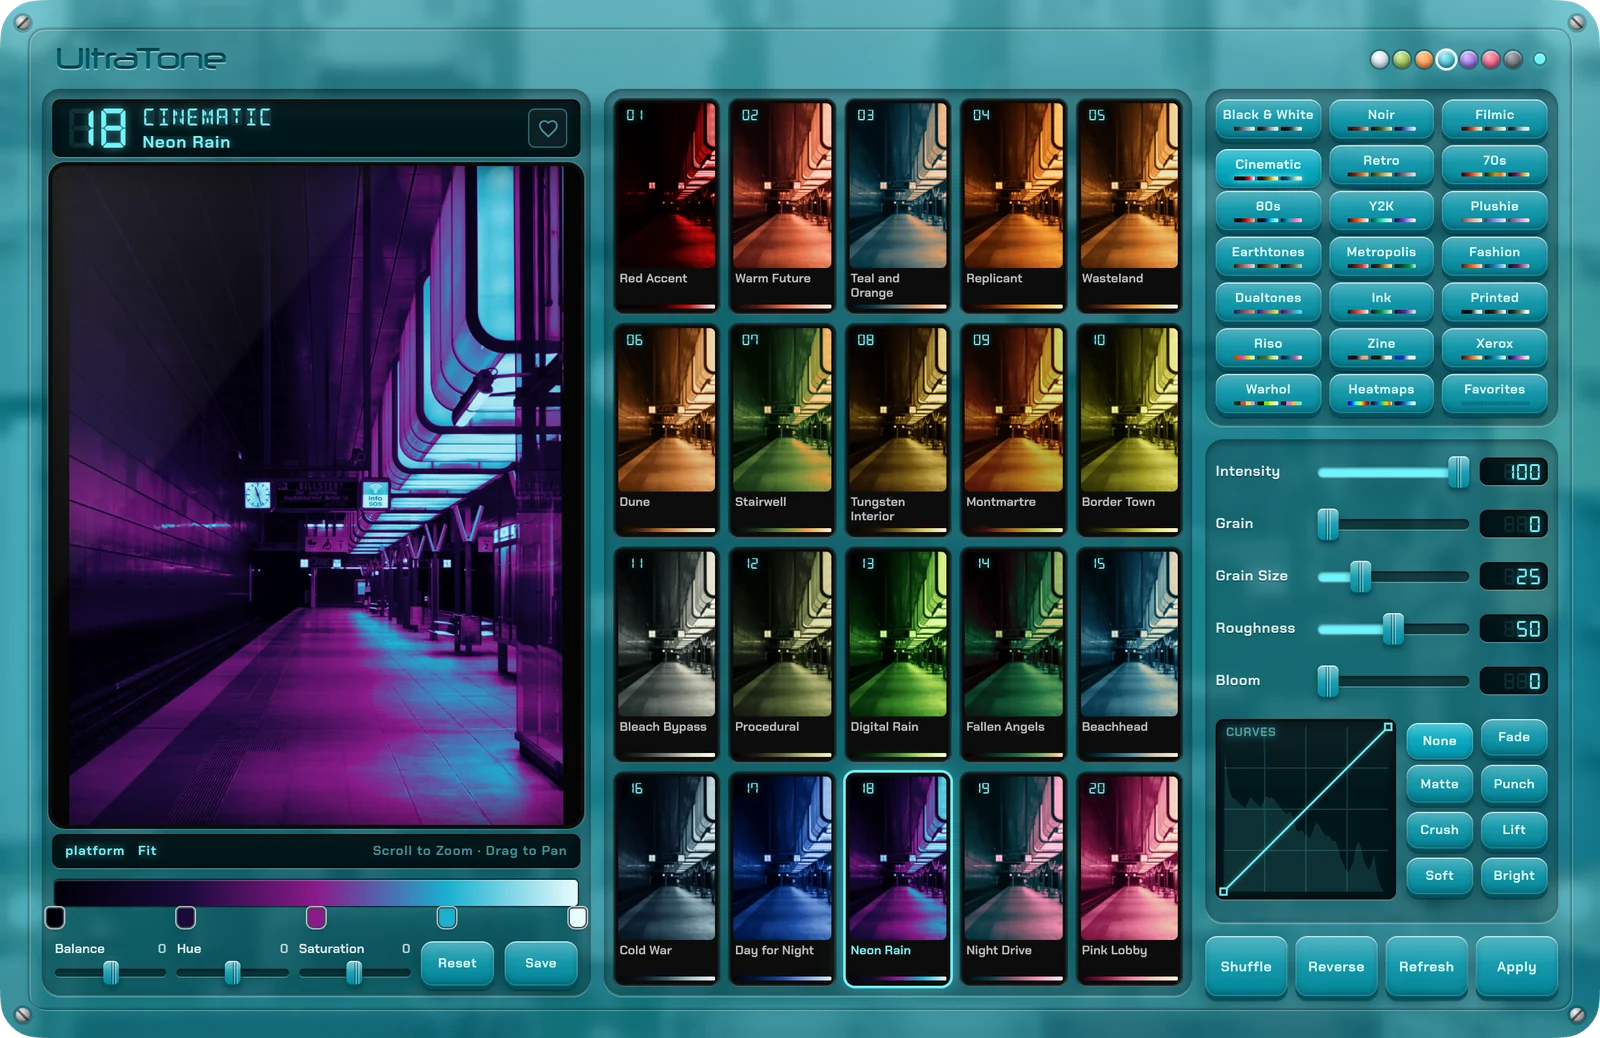This screenshot has width=1600, height=1038.
Task: Click the top-right curve handle
Action: click(1388, 727)
